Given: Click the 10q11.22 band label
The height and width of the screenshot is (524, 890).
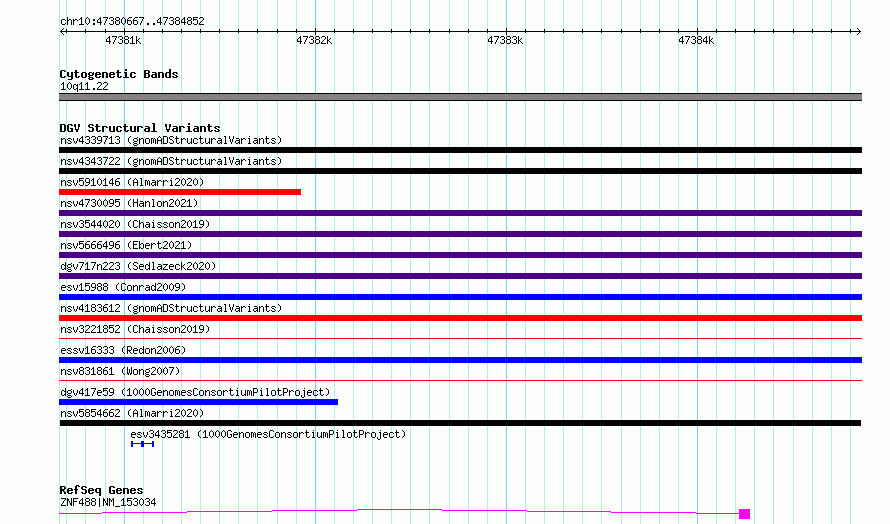Looking at the screenshot, I should pyautogui.click(x=84, y=86).
